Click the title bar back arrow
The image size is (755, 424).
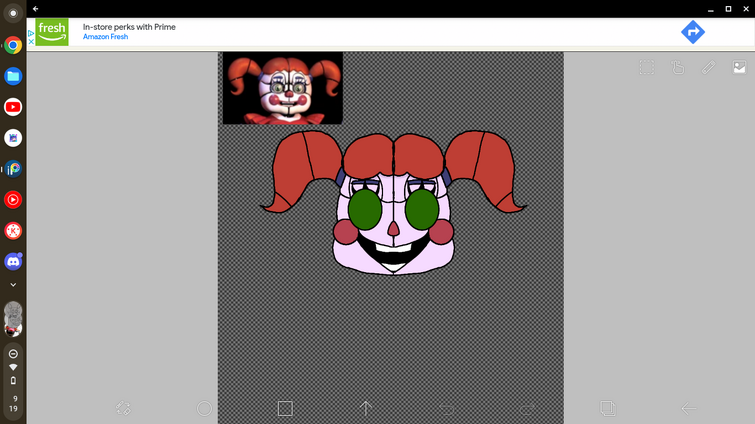(36, 9)
